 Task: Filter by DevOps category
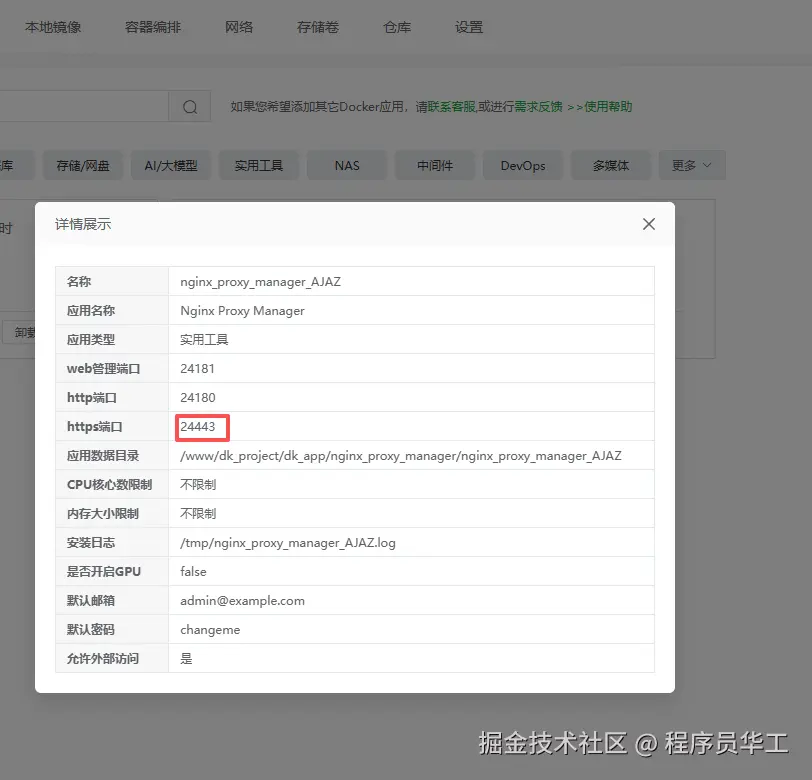pos(523,165)
